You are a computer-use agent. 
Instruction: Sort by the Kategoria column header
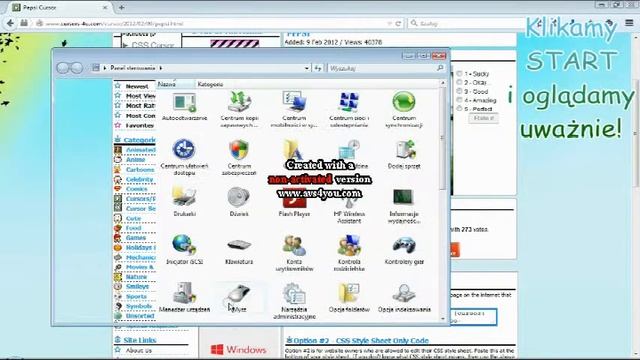pyautogui.click(x=210, y=84)
